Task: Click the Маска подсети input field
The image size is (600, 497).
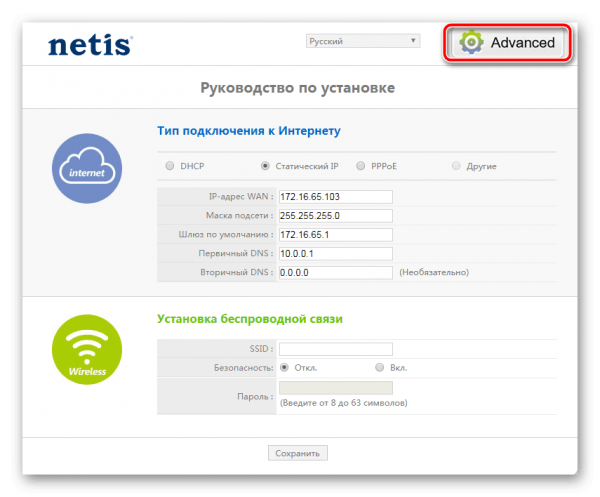Action: coord(336,215)
